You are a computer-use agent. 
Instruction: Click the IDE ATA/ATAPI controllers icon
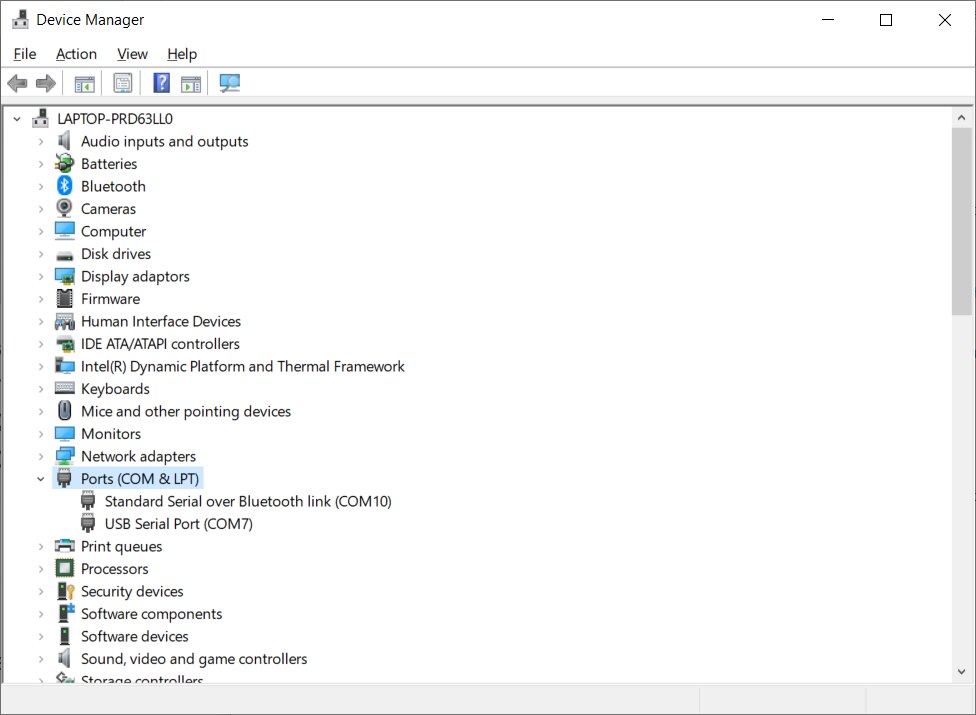(65, 343)
